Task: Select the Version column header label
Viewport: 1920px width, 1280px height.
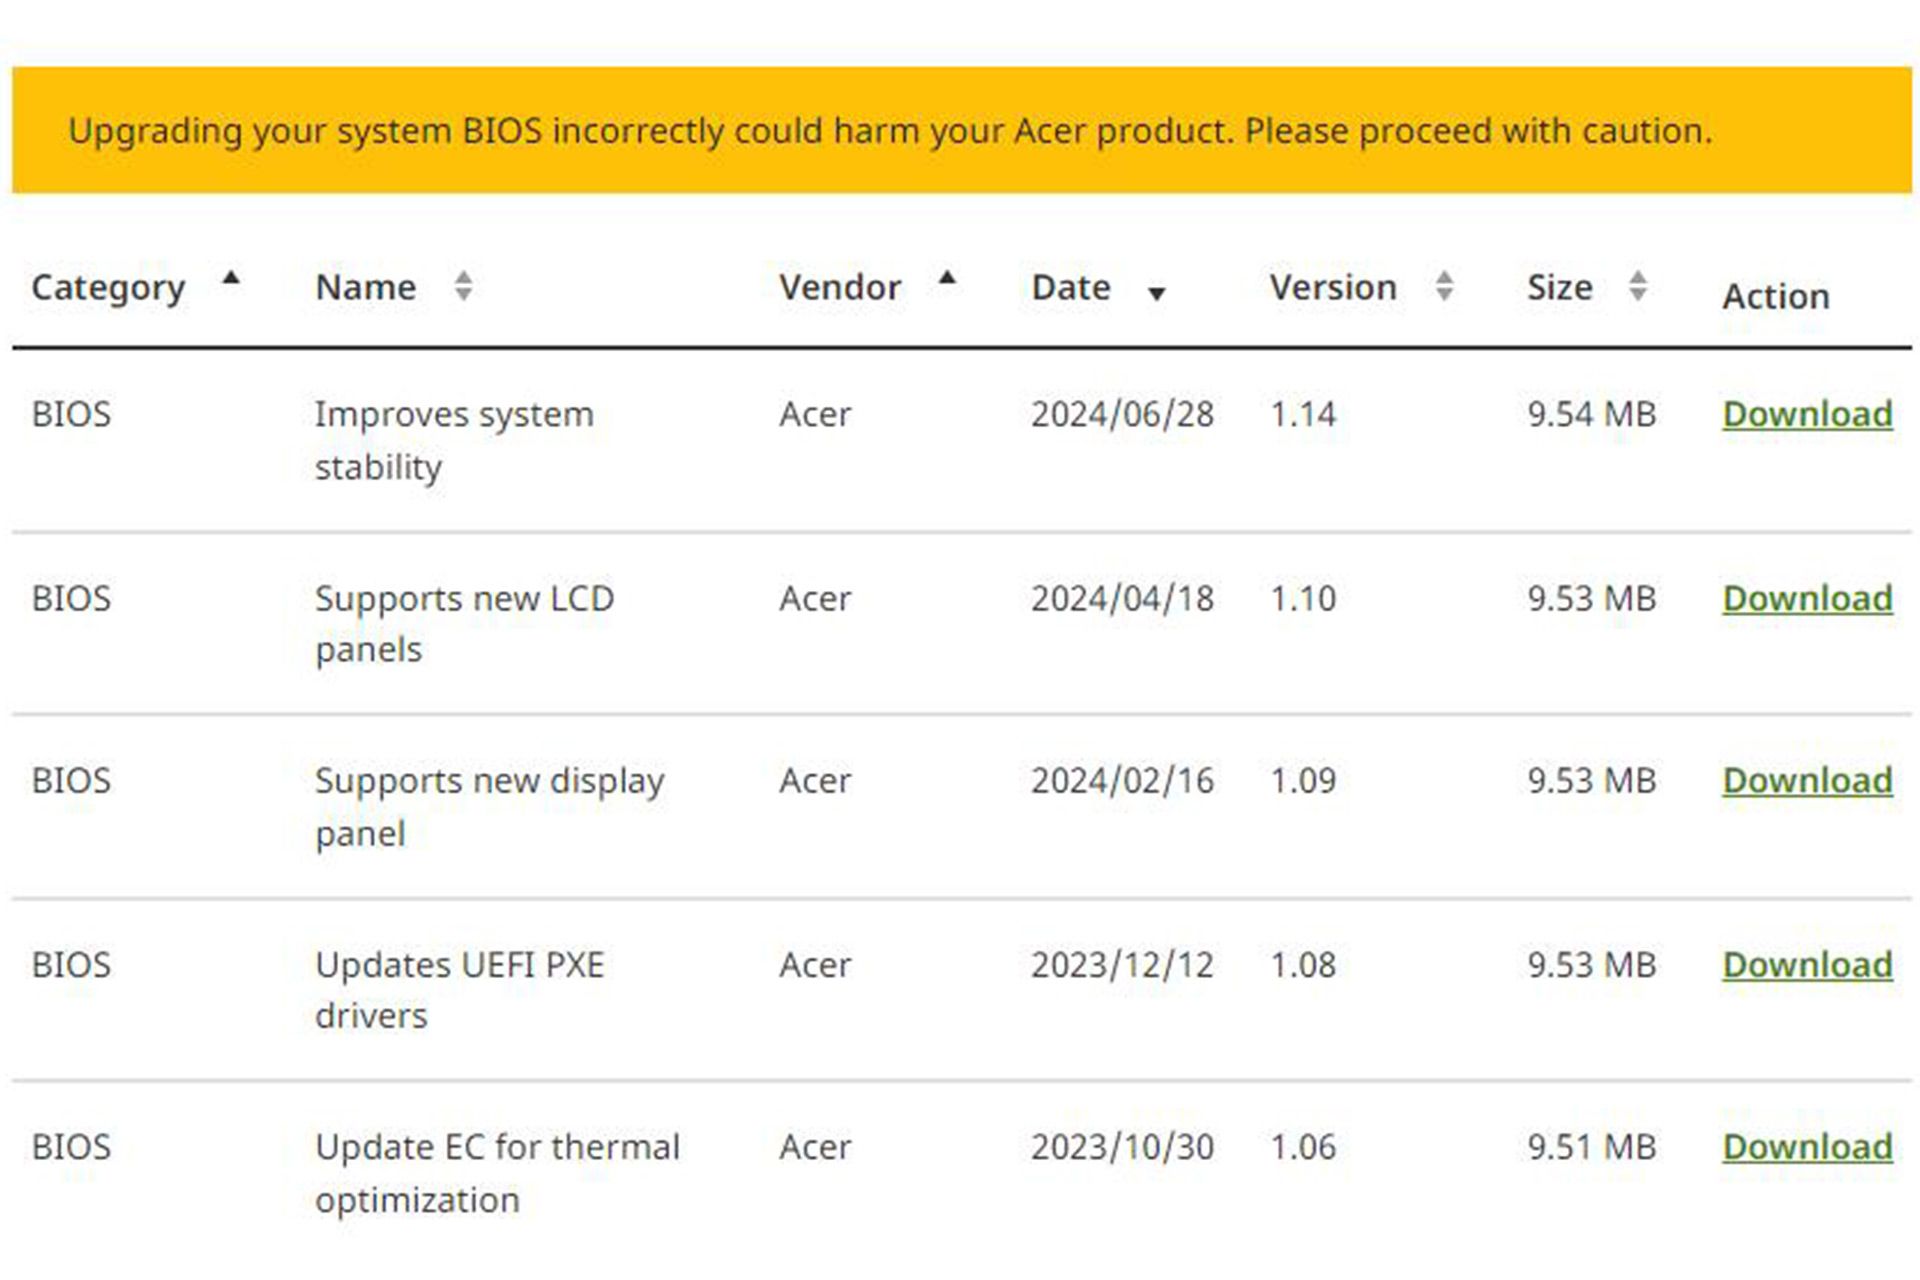Action: pyautogui.click(x=1333, y=288)
